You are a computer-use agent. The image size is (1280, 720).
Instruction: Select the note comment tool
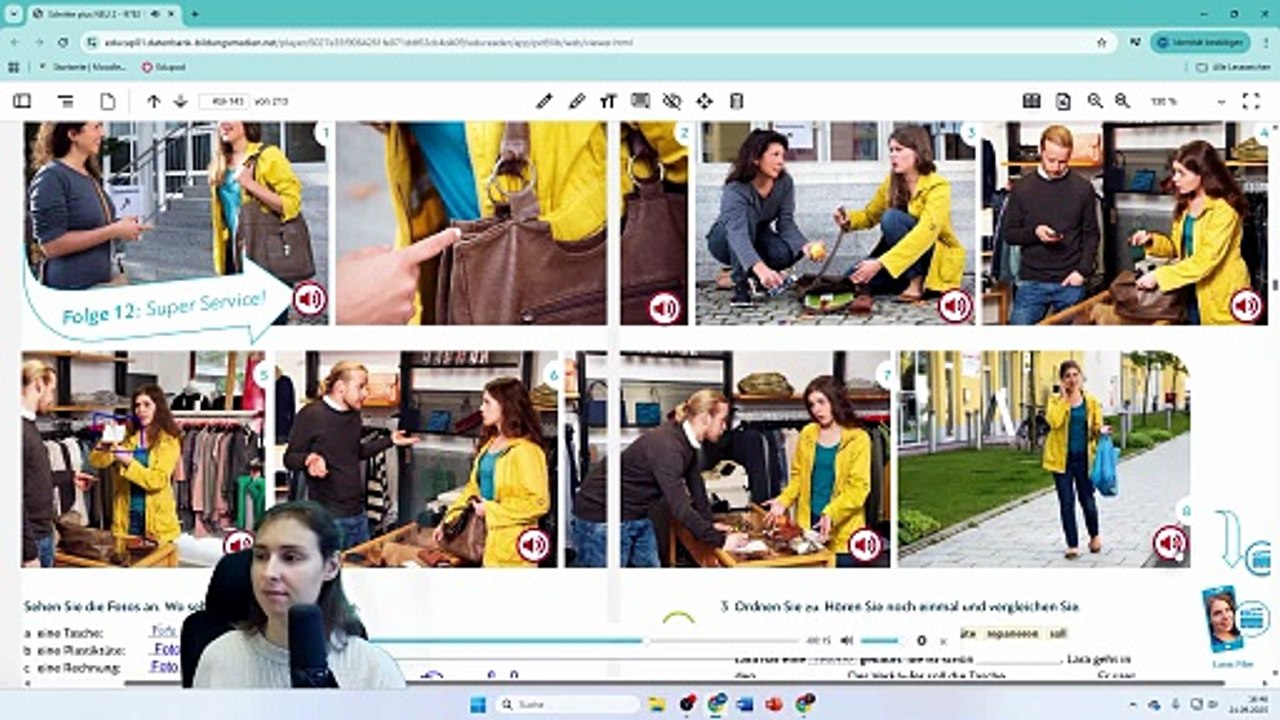(x=641, y=101)
